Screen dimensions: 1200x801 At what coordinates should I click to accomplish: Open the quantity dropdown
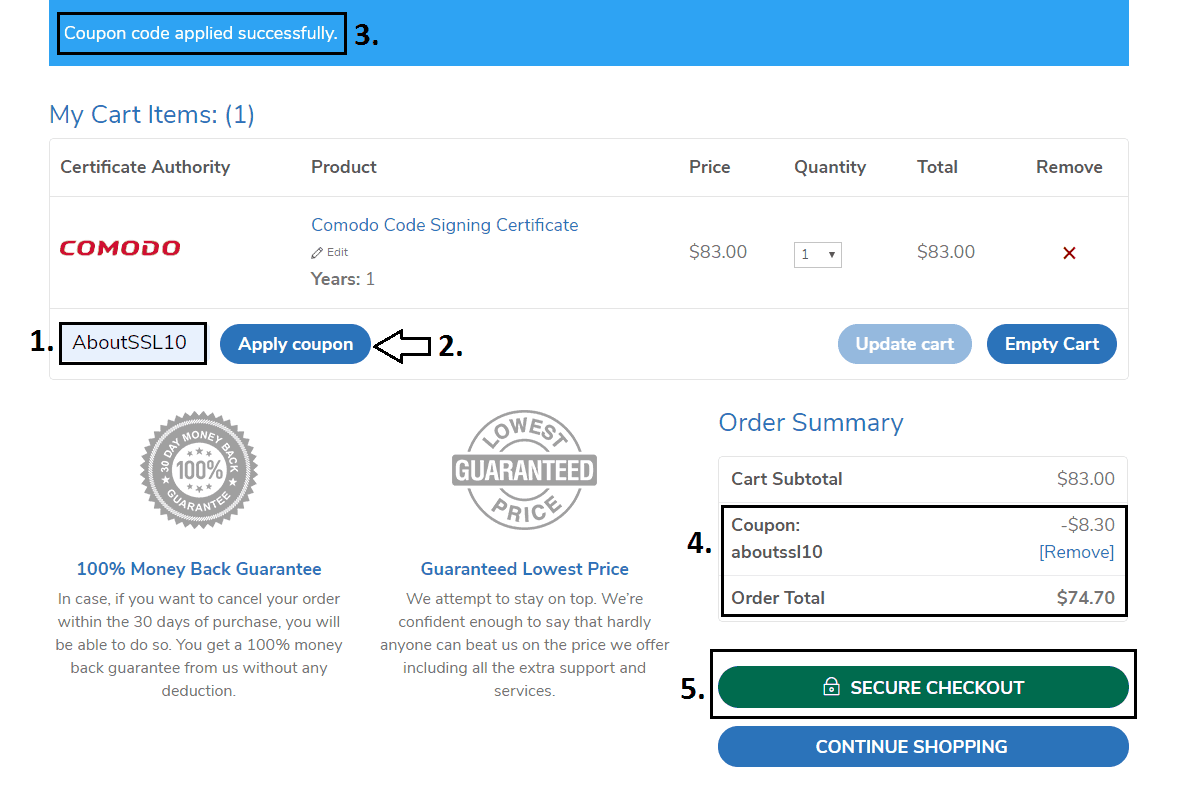tap(818, 254)
